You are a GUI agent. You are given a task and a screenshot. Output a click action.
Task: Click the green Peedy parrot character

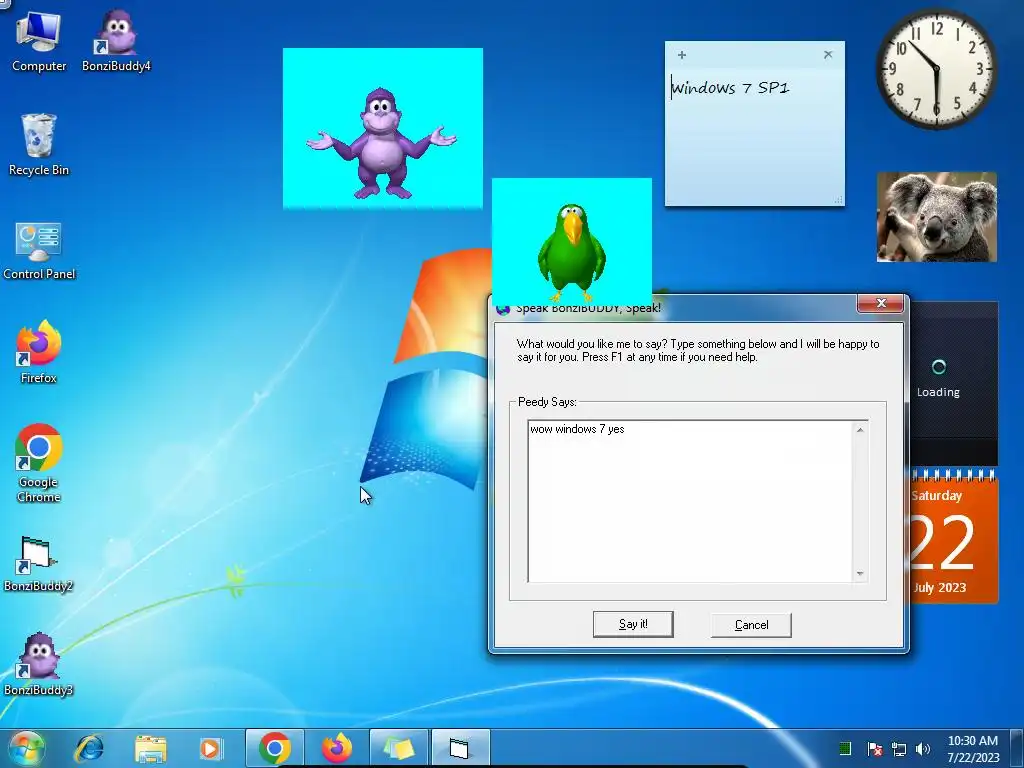coord(571,252)
